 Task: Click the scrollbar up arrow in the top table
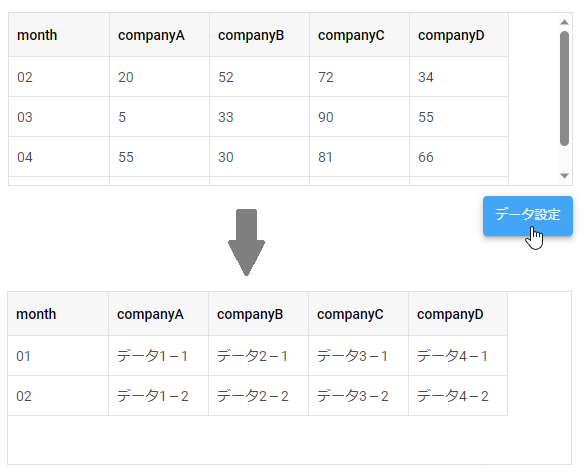coord(564,22)
